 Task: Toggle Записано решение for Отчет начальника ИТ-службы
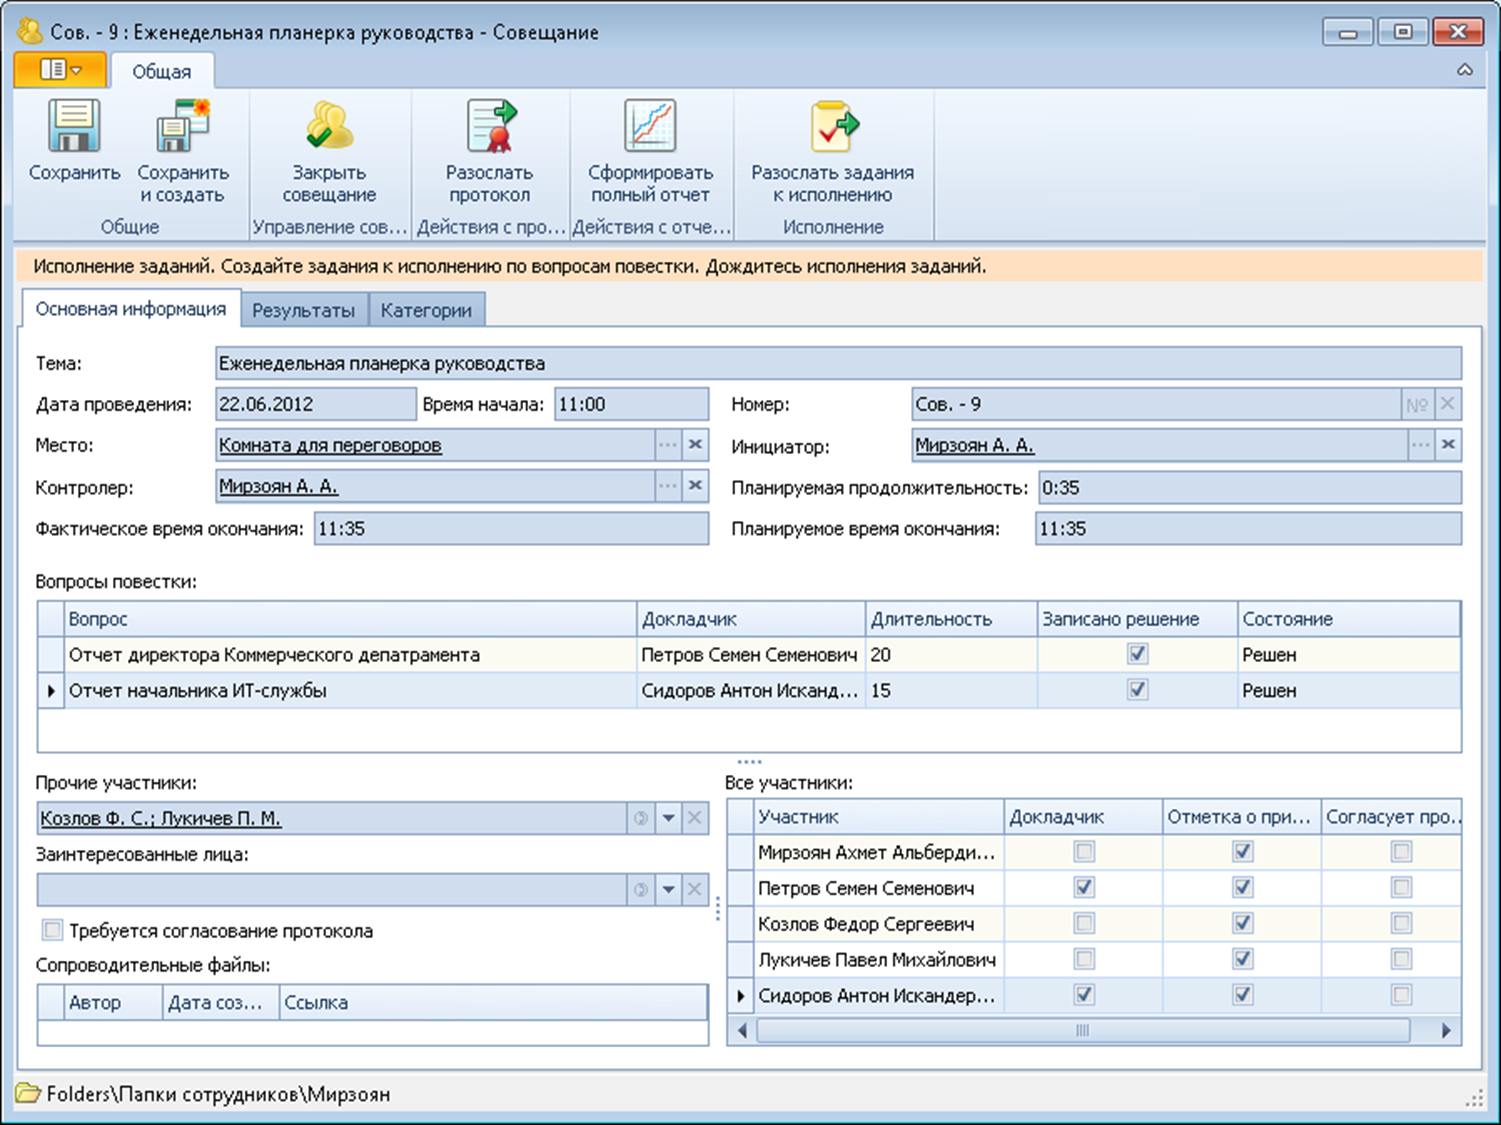click(x=1137, y=690)
